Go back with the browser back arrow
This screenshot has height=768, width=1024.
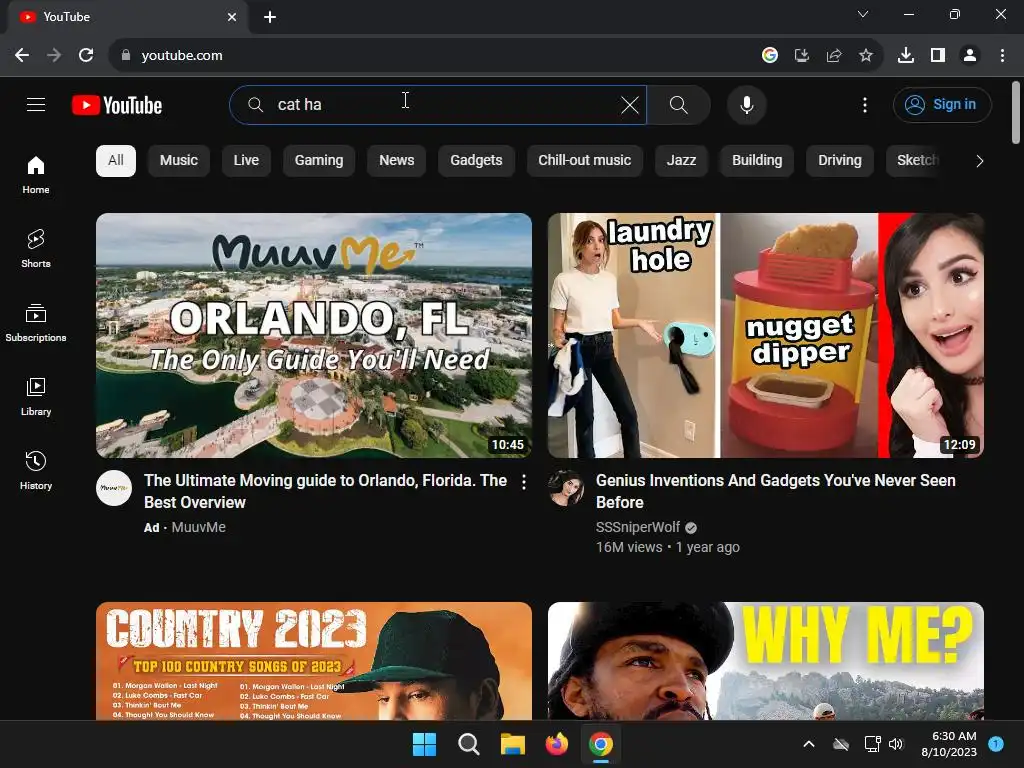[x=22, y=56]
